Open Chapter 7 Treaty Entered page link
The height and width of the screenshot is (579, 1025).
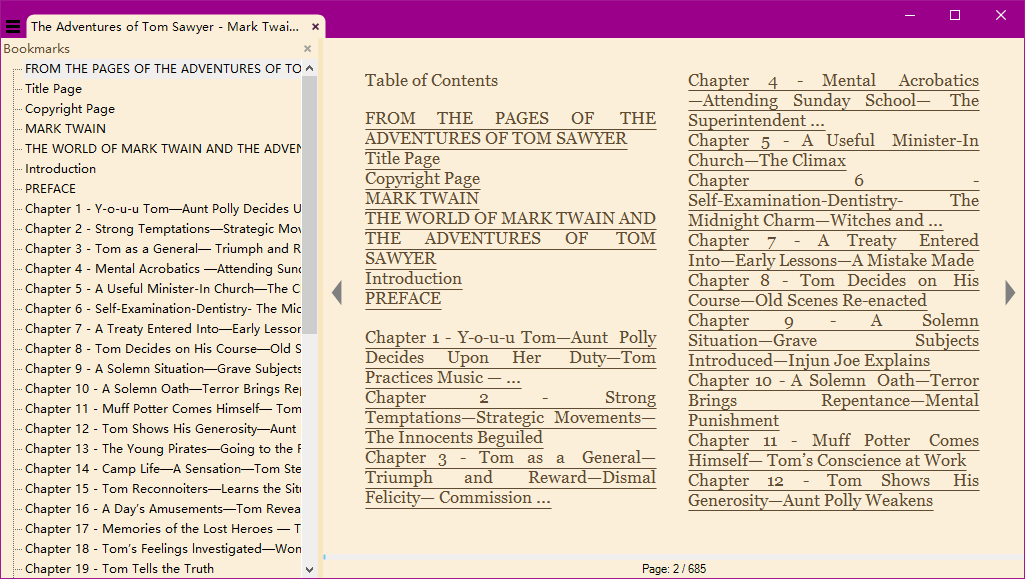tap(833, 250)
